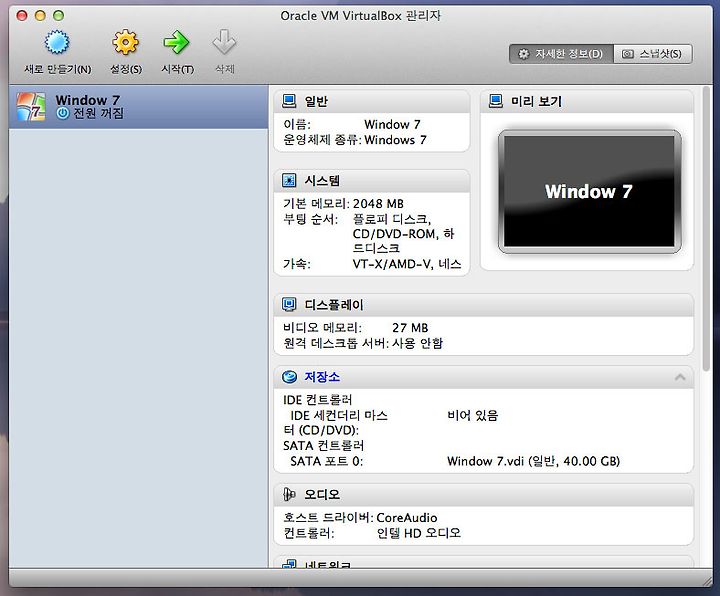This screenshot has width=720, height=596.
Task: Open the 디스플레이 display section header
Action: click(484, 305)
